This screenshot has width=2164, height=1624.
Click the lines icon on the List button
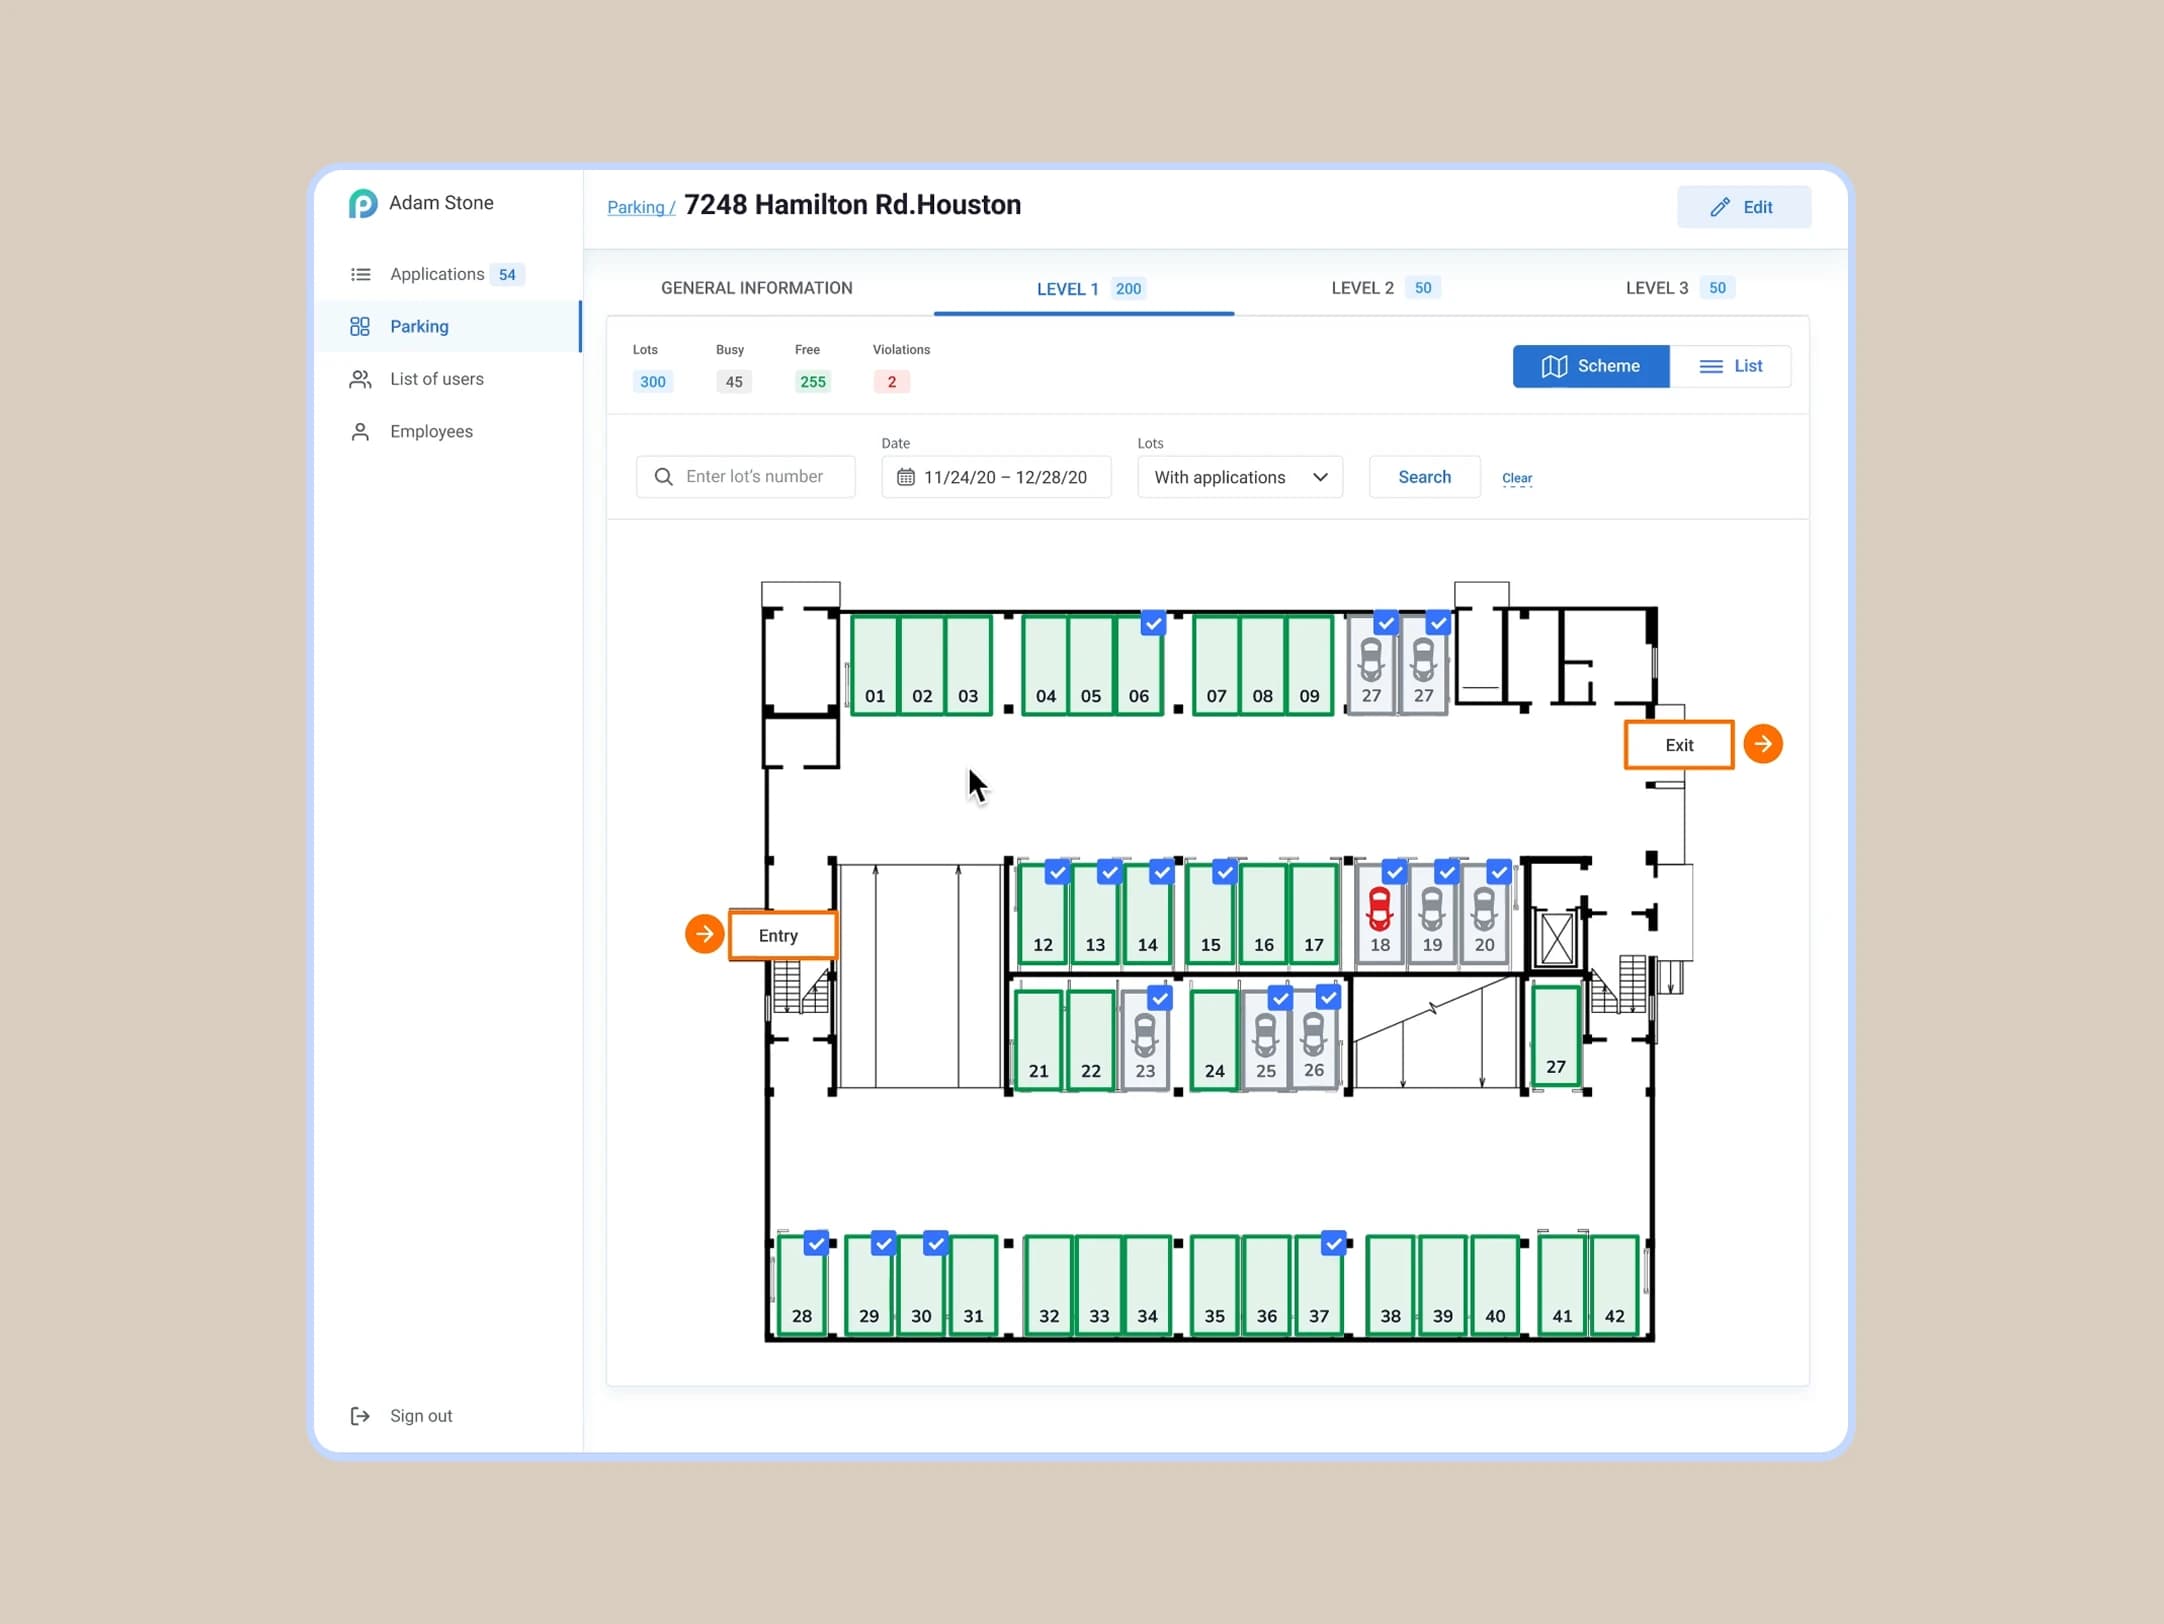tap(1711, 366)
